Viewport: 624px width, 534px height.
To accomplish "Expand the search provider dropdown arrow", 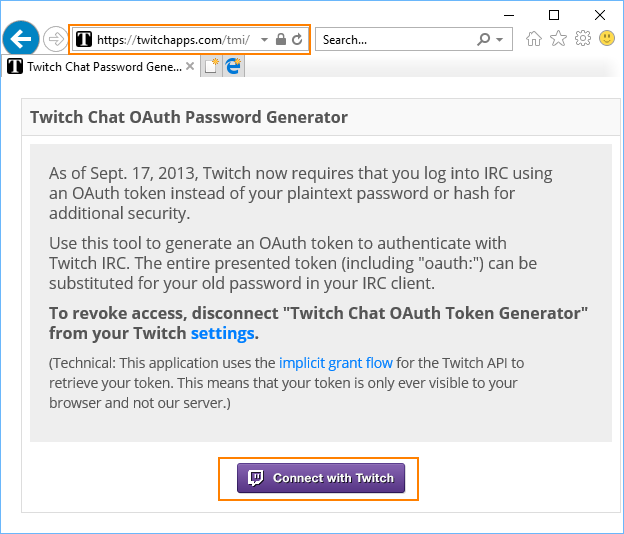I will pos(499,40).
